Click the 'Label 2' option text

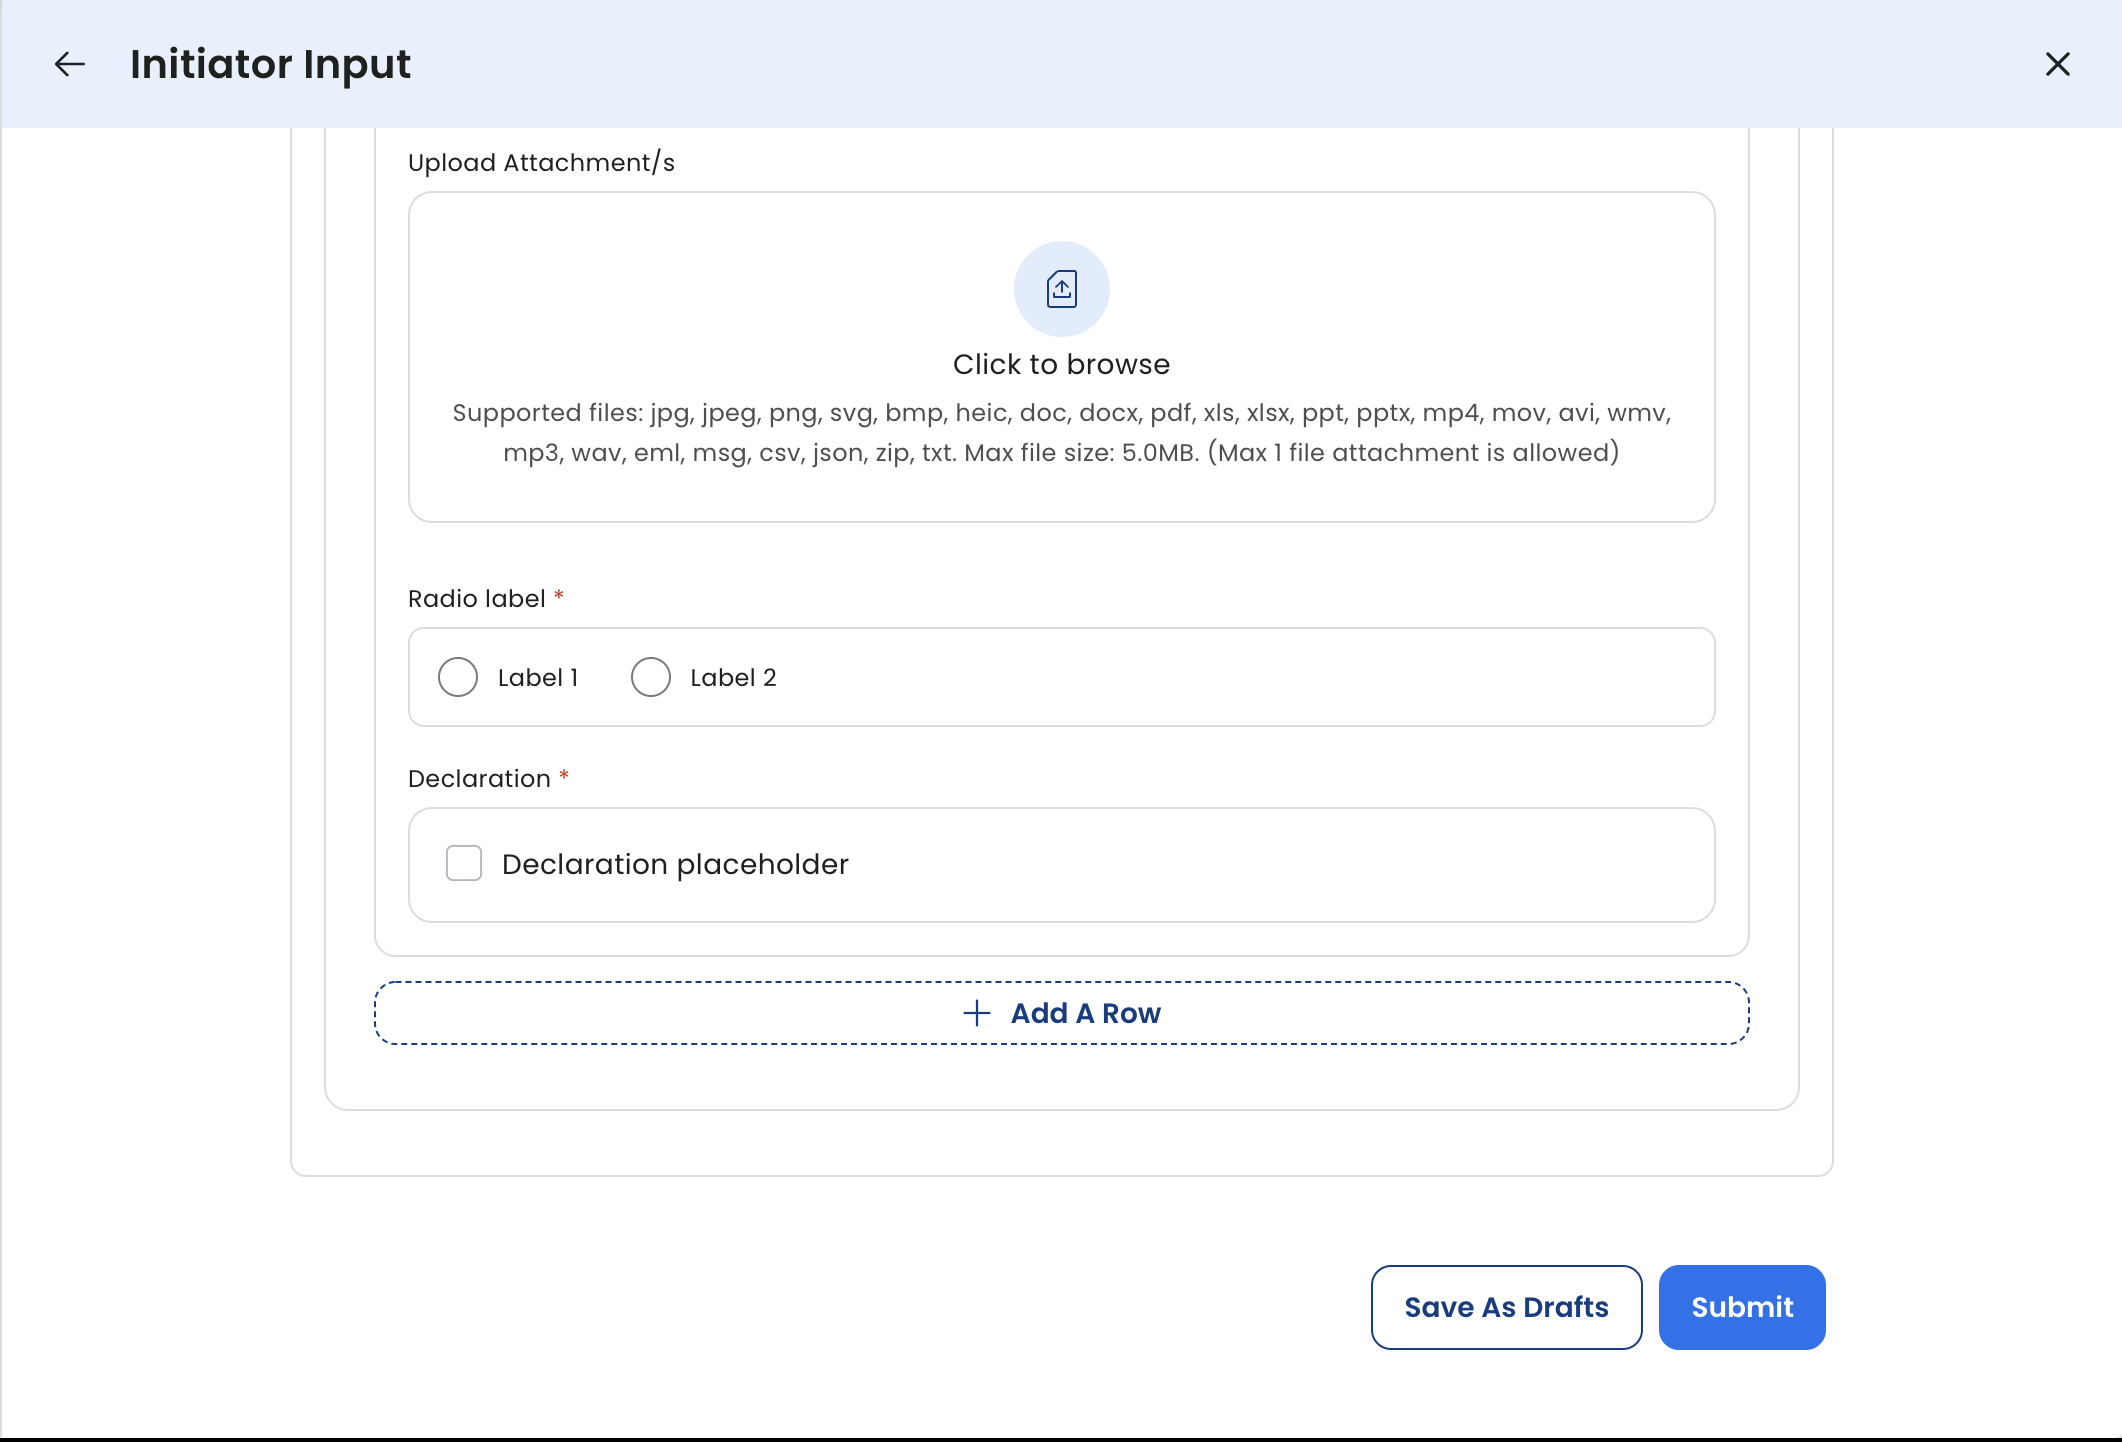733,678
